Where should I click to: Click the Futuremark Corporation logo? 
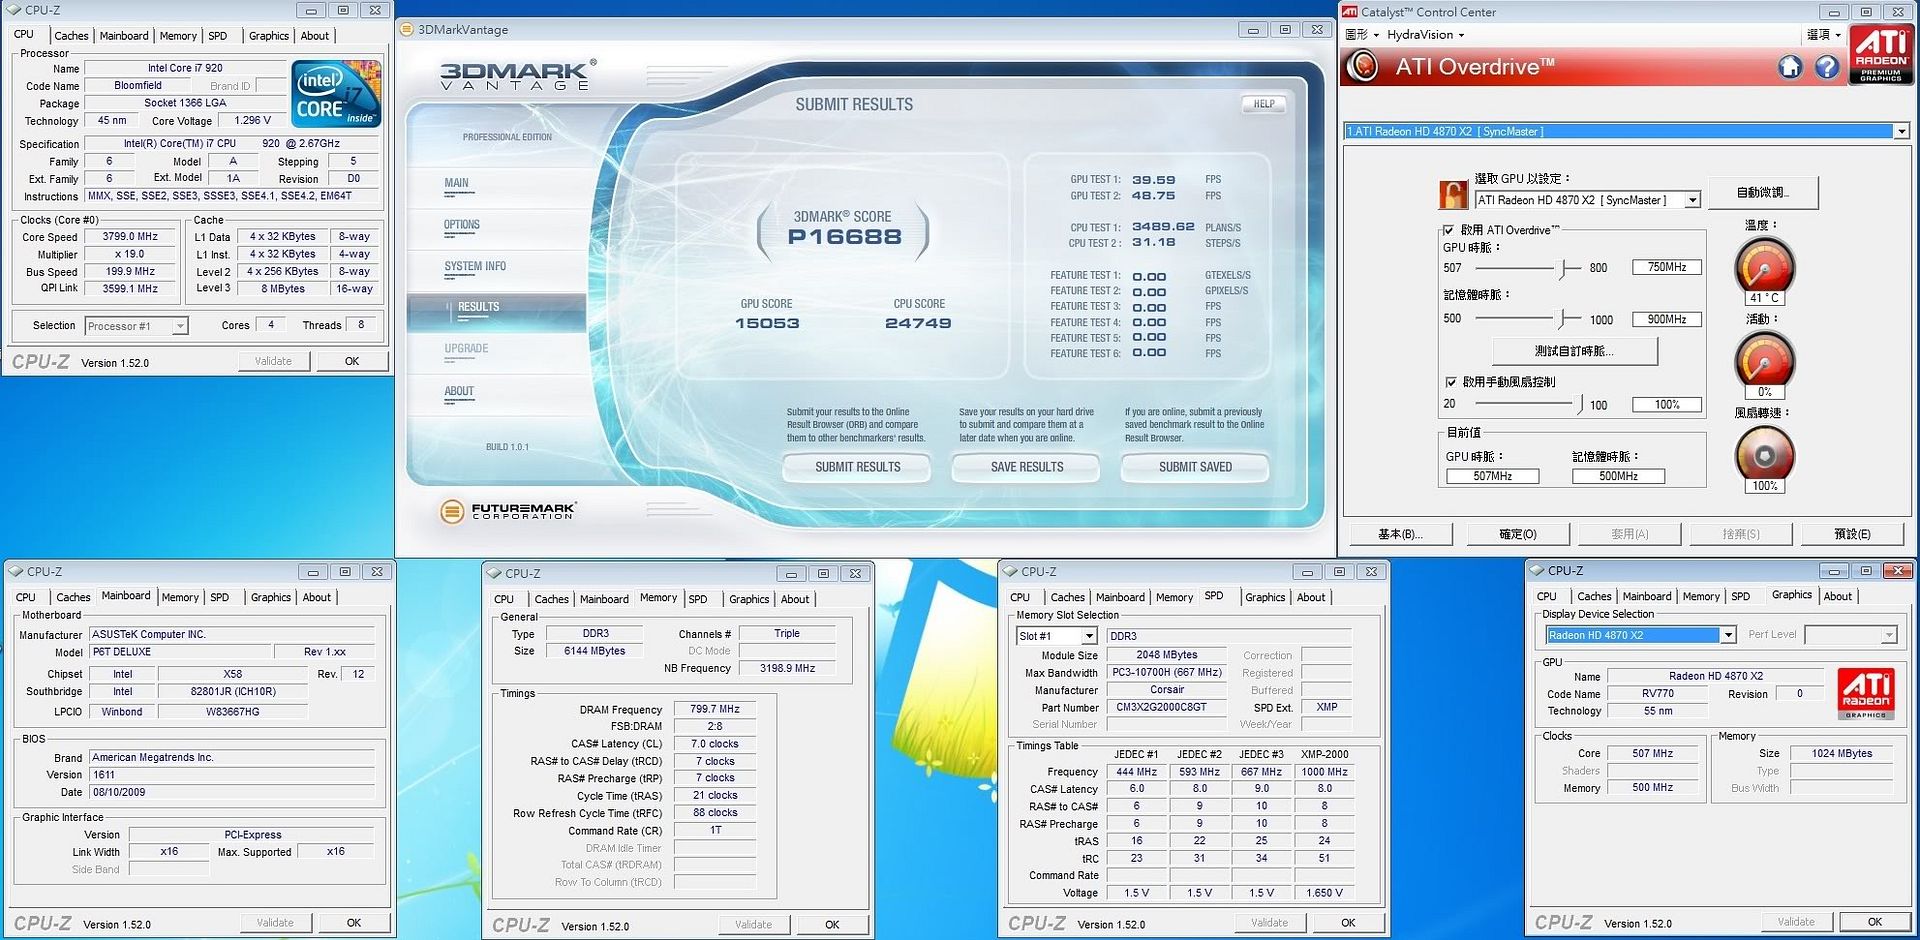coord(508,511)
